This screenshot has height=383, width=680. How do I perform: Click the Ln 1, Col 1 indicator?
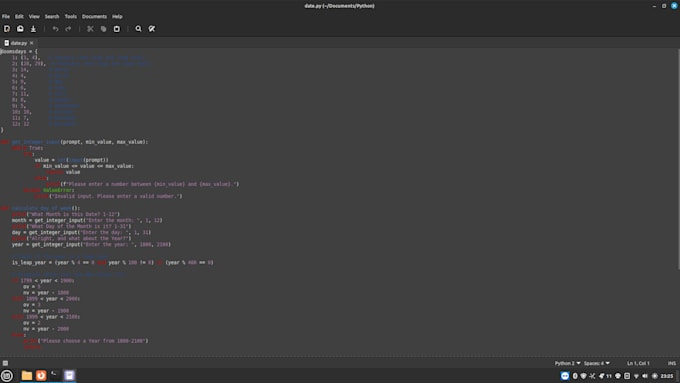(638, 363)
